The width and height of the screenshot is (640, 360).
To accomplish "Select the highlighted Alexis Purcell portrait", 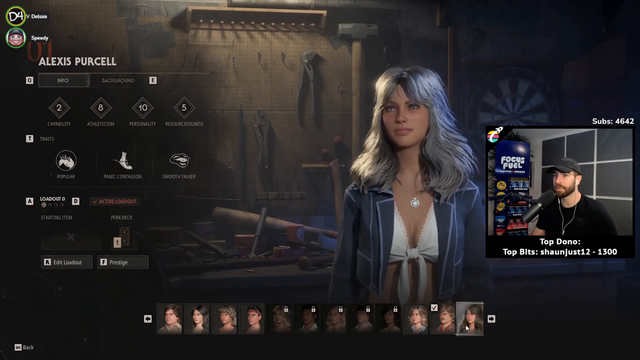I will point(470,319).
